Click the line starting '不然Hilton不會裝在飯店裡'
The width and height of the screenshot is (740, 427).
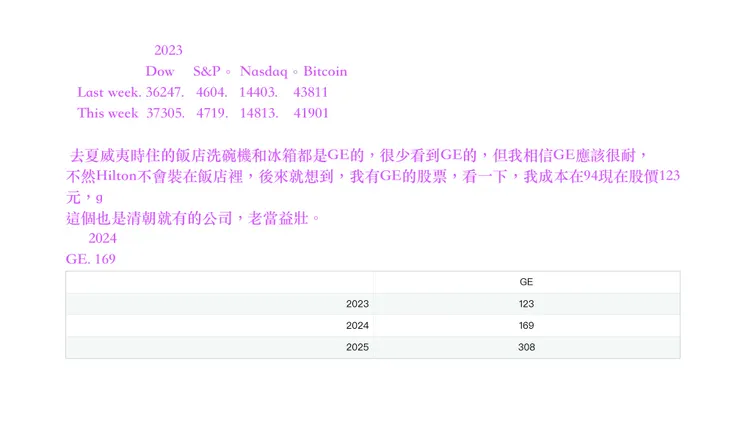(x=373, y=176)
